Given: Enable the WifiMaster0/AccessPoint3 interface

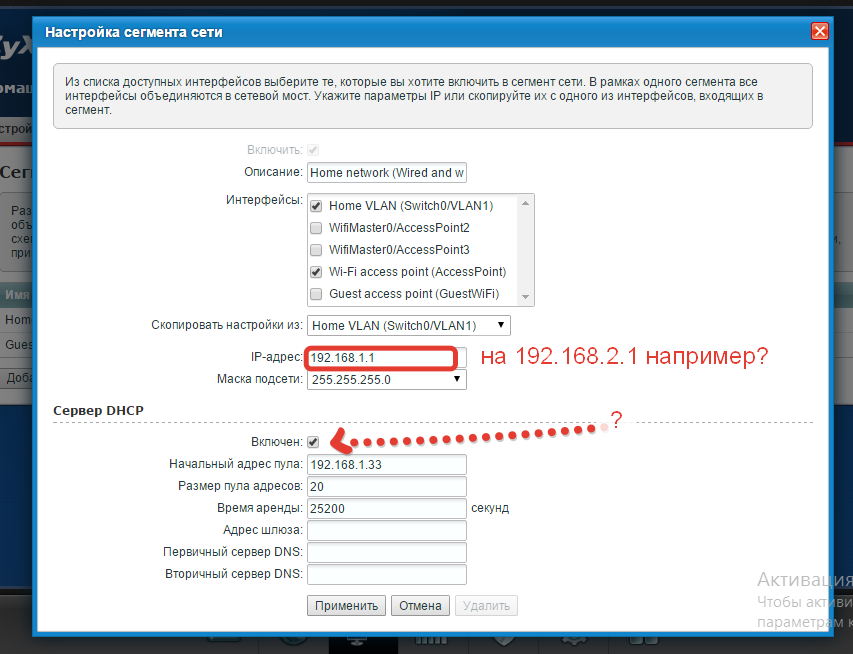Looking at the screenshot, I should tap(316, 250).
